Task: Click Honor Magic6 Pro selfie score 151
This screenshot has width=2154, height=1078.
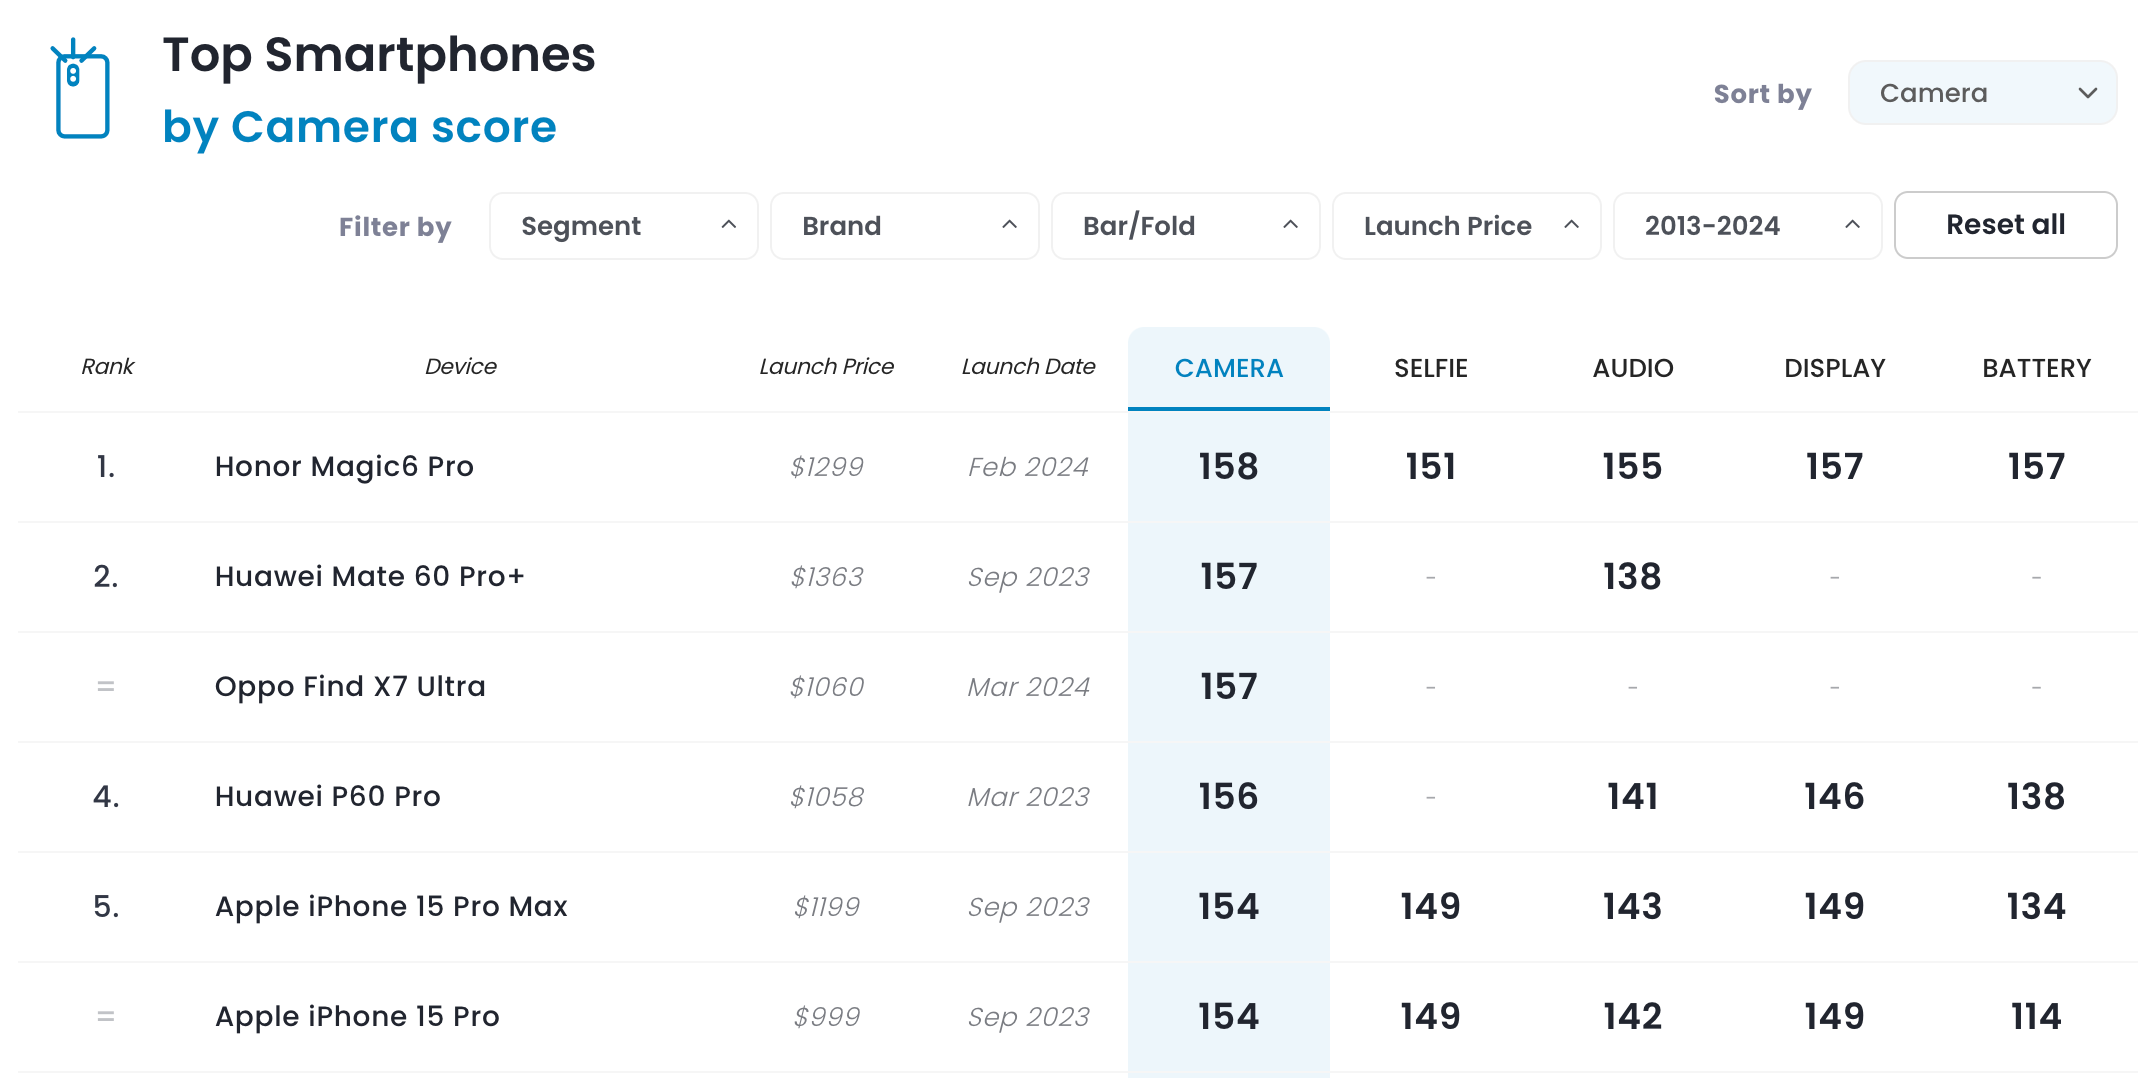Action: tap(1431, 467)
